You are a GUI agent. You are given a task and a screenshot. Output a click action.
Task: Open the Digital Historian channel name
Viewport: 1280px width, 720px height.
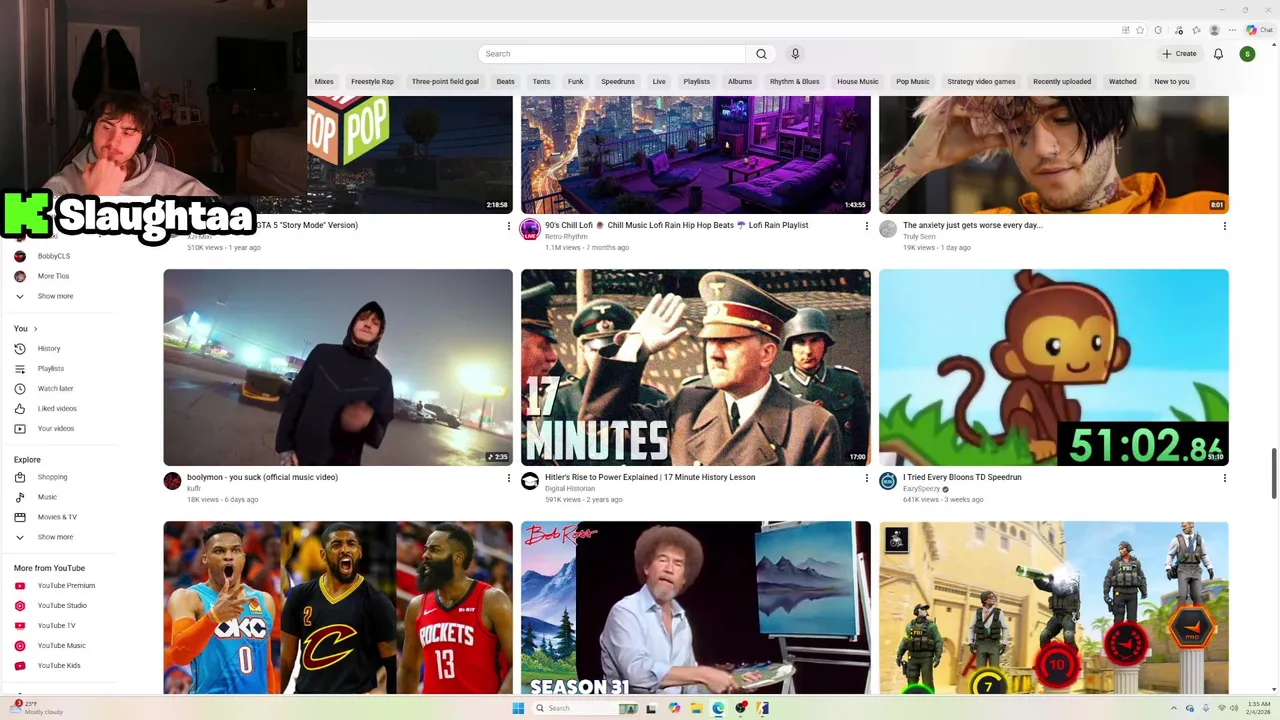[x=570, y=489]
